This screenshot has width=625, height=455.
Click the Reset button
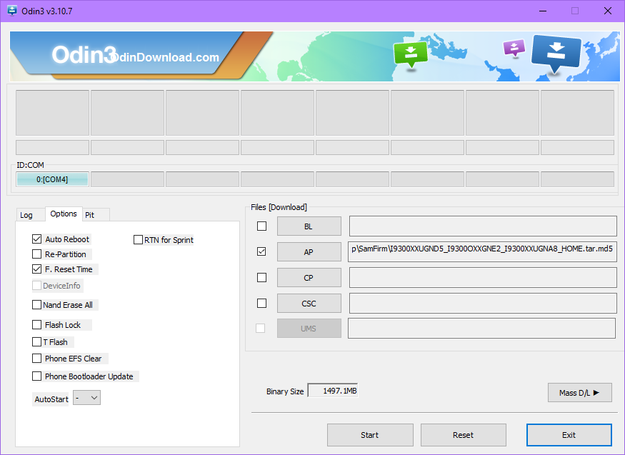pyautogui.click(x=463, y=435)
